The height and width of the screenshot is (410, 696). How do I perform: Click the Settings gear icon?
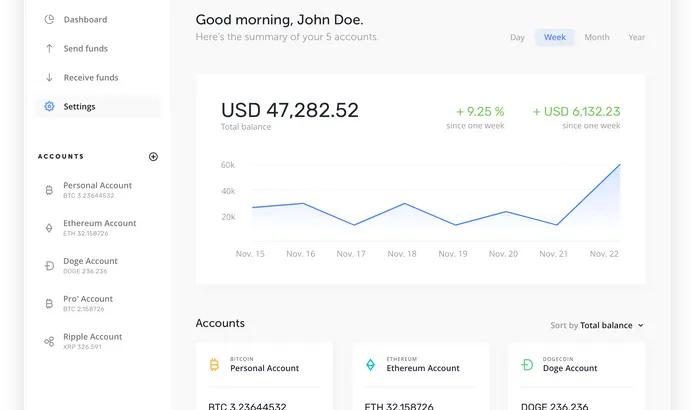(x=49, y=106)
